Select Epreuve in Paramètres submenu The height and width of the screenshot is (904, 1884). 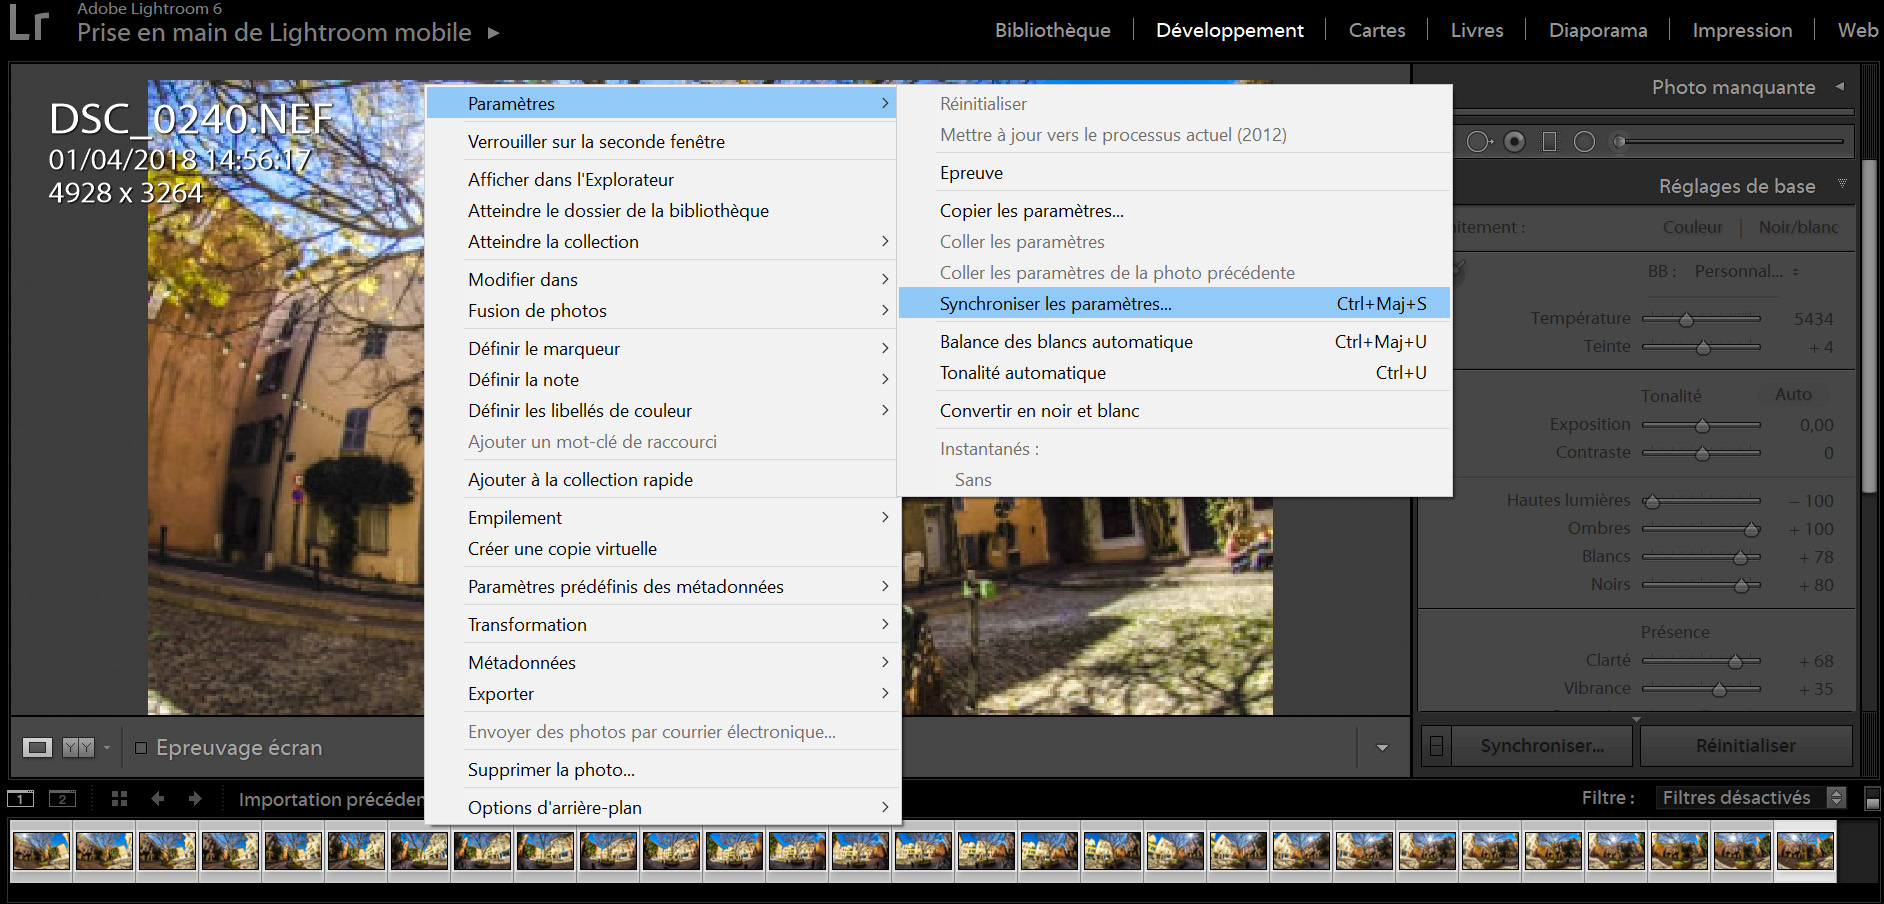(1174, 173)
